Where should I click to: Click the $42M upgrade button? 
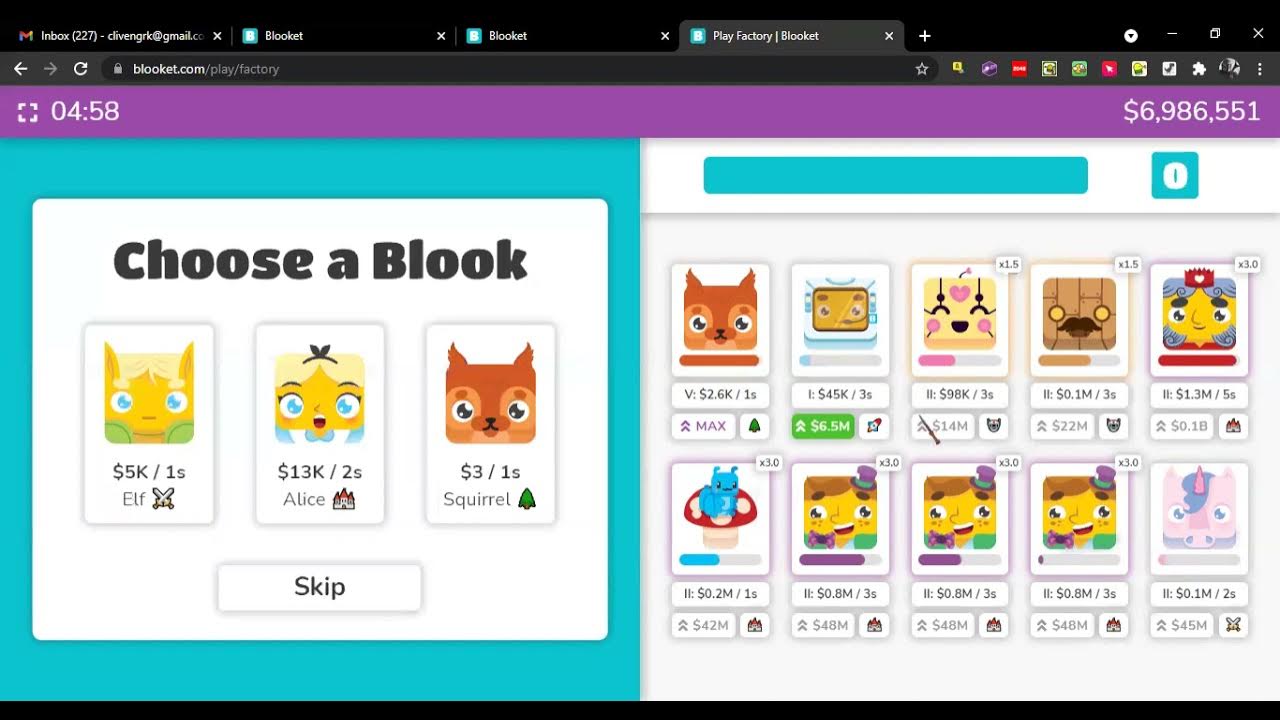point(703,626)
